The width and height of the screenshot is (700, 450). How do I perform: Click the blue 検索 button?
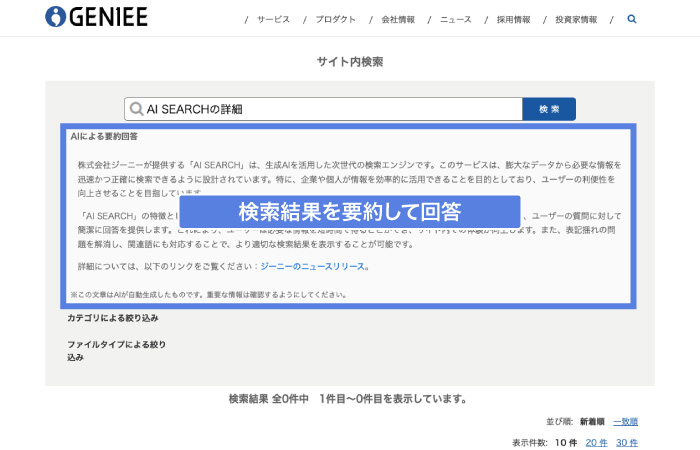549,109
